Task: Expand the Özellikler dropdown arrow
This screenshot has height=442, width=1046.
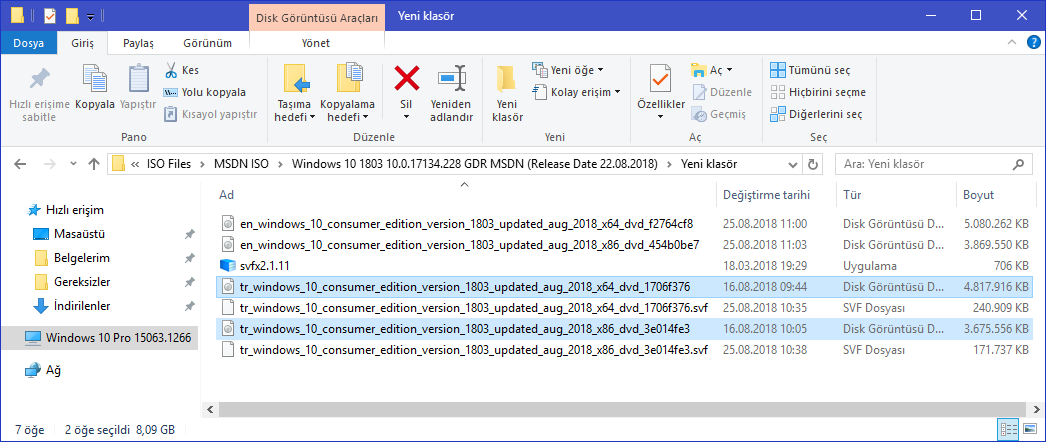Action: (660, 117)
